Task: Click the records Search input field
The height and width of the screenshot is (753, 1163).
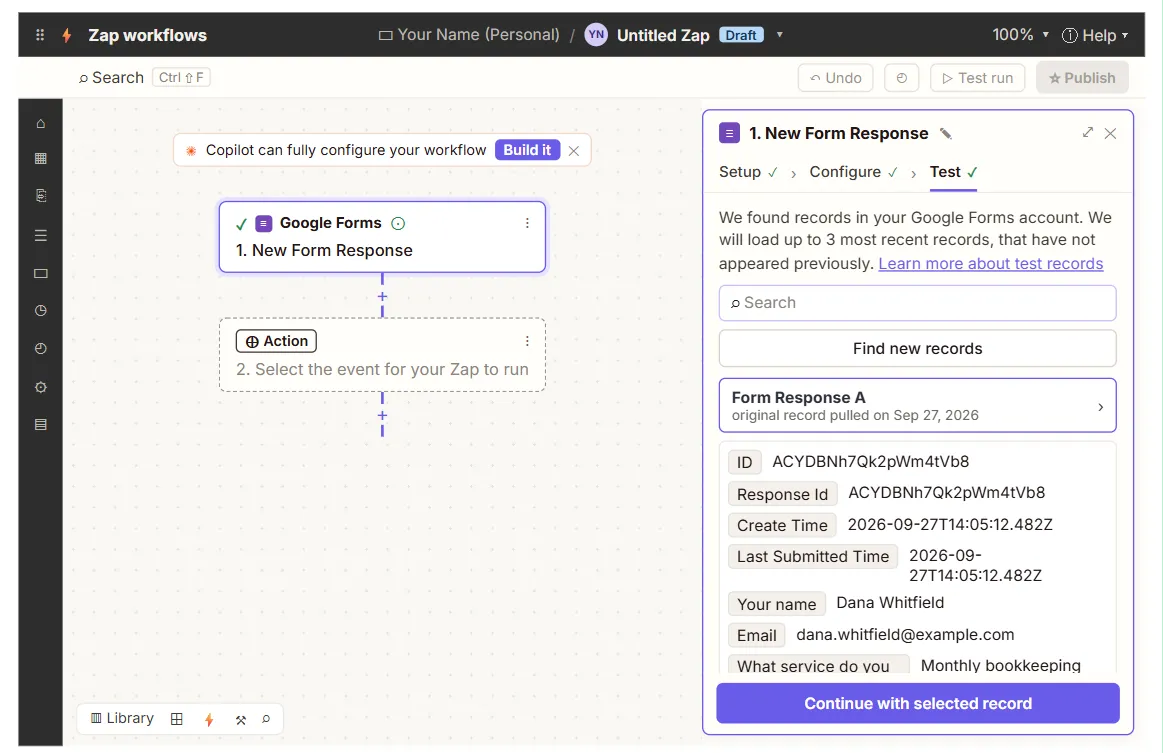Action: (x=917, y=303)
